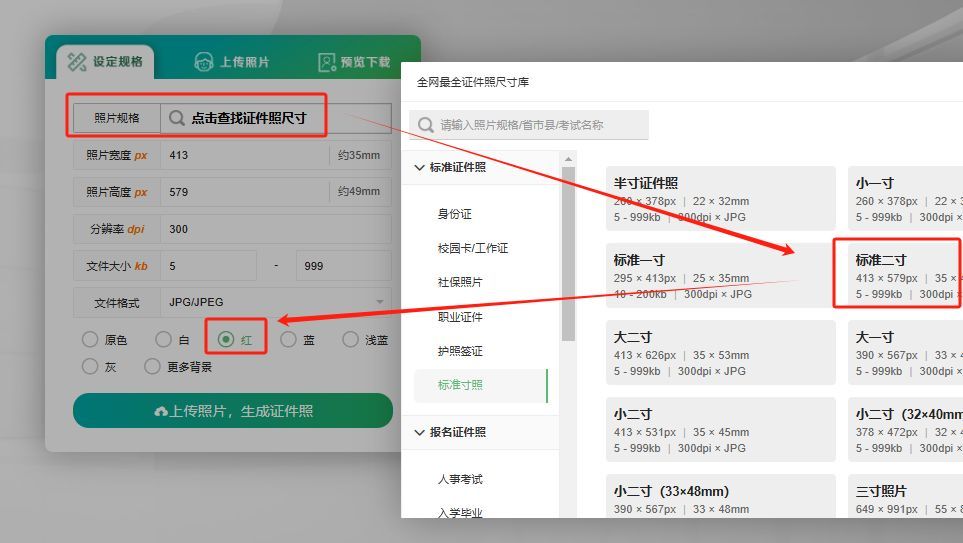This screenshot has width=963, height=543.
Task: Collapse the 标准证件照 category chevron
Action: (x=419, y=167)
